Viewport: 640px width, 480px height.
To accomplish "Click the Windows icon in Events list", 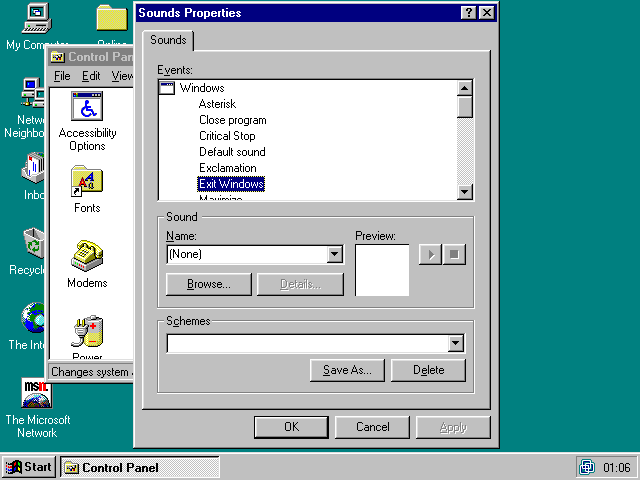I will (x=167, y=88).
